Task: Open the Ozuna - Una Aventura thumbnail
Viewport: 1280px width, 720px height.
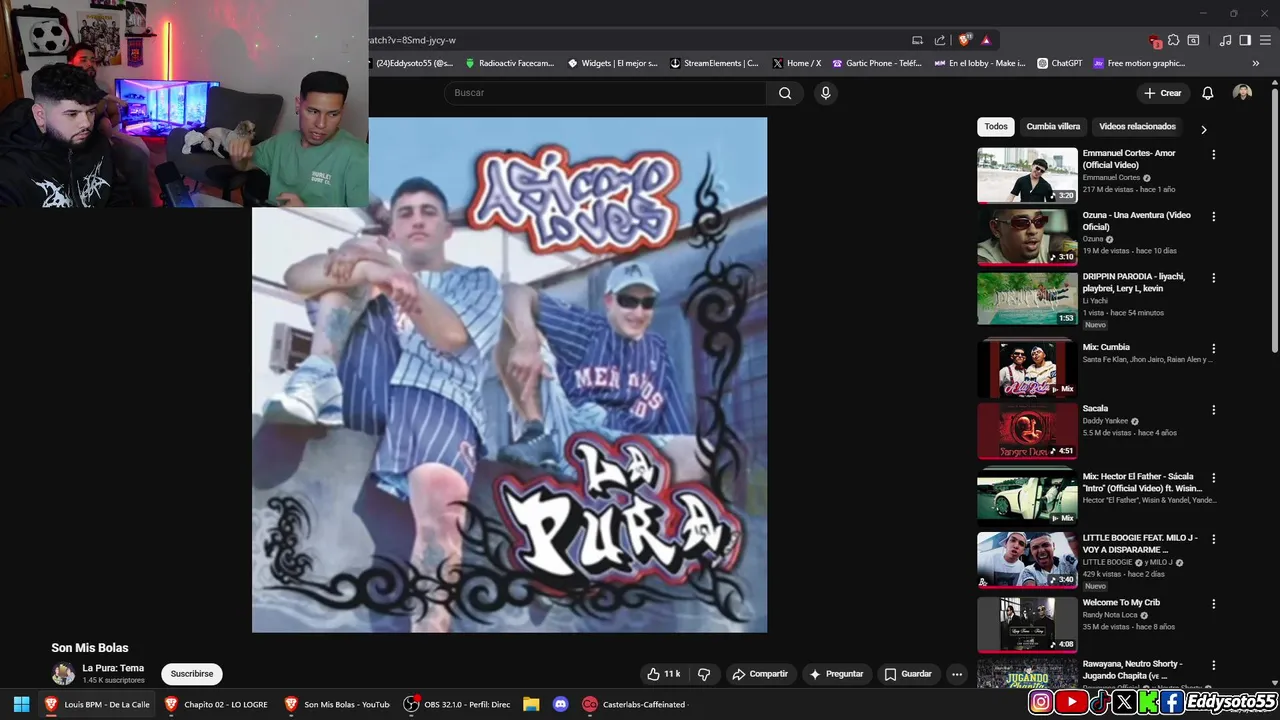Action: tap(1027, 237)
